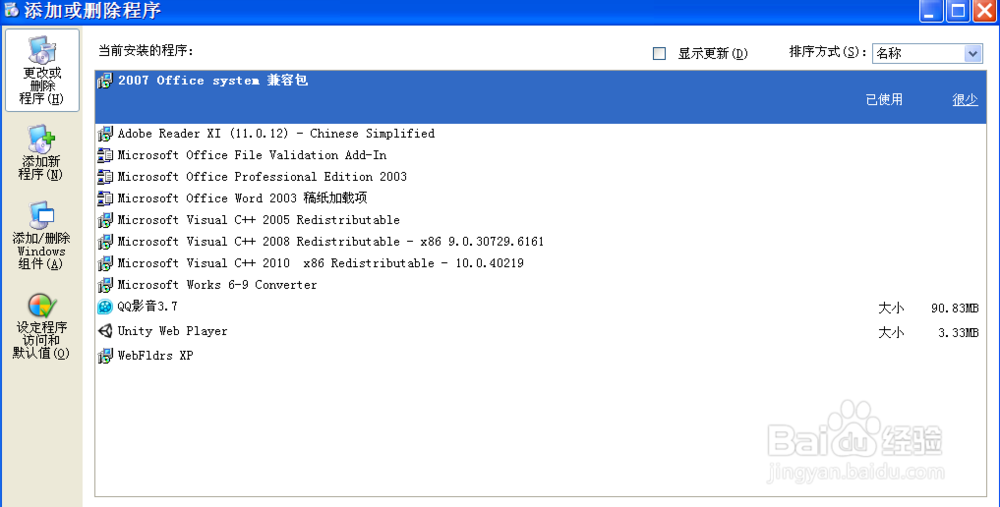The image size is (1000, 507).
Task: Open the 更改或删除程序 sidebar panel
Action: [x=42, y=70]
